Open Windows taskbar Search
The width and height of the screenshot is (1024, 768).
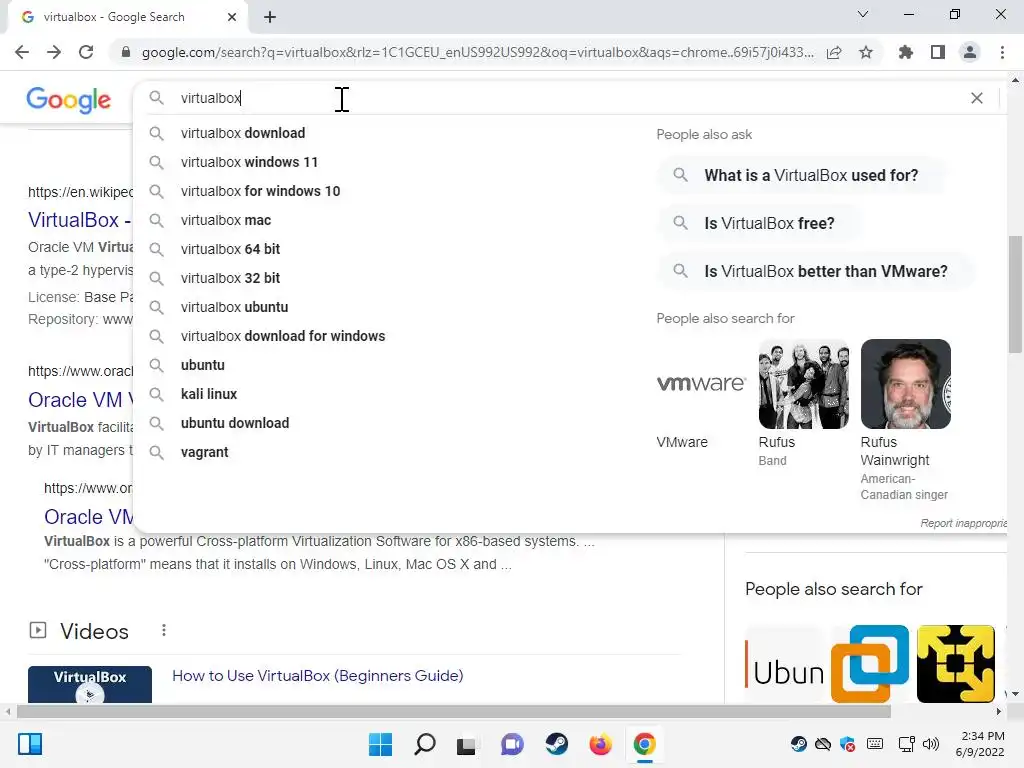(x=425, y=744)
